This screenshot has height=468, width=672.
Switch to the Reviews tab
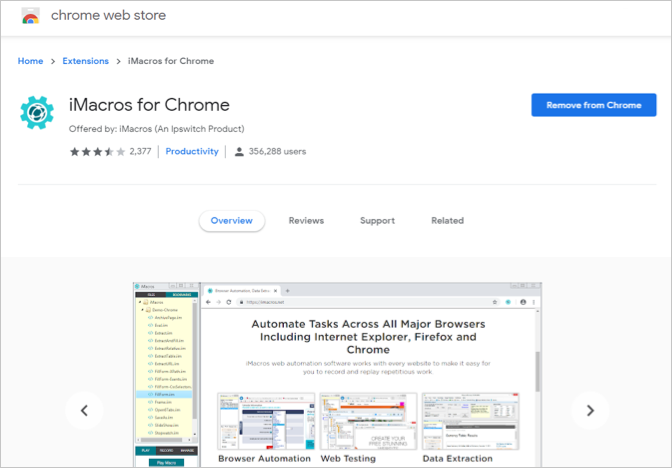306,221
